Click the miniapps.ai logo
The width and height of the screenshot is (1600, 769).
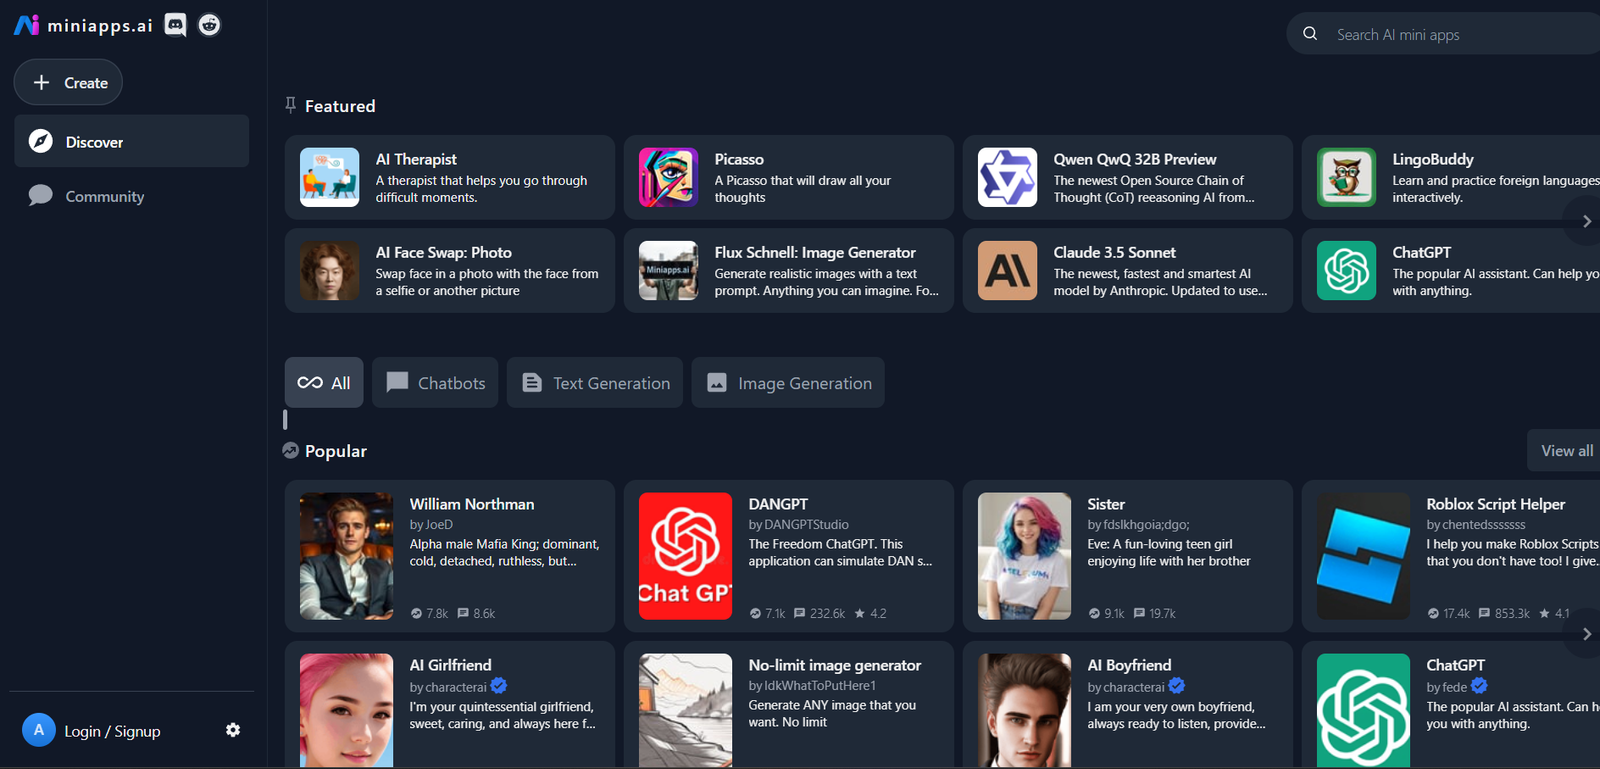(x=83, y=25)
